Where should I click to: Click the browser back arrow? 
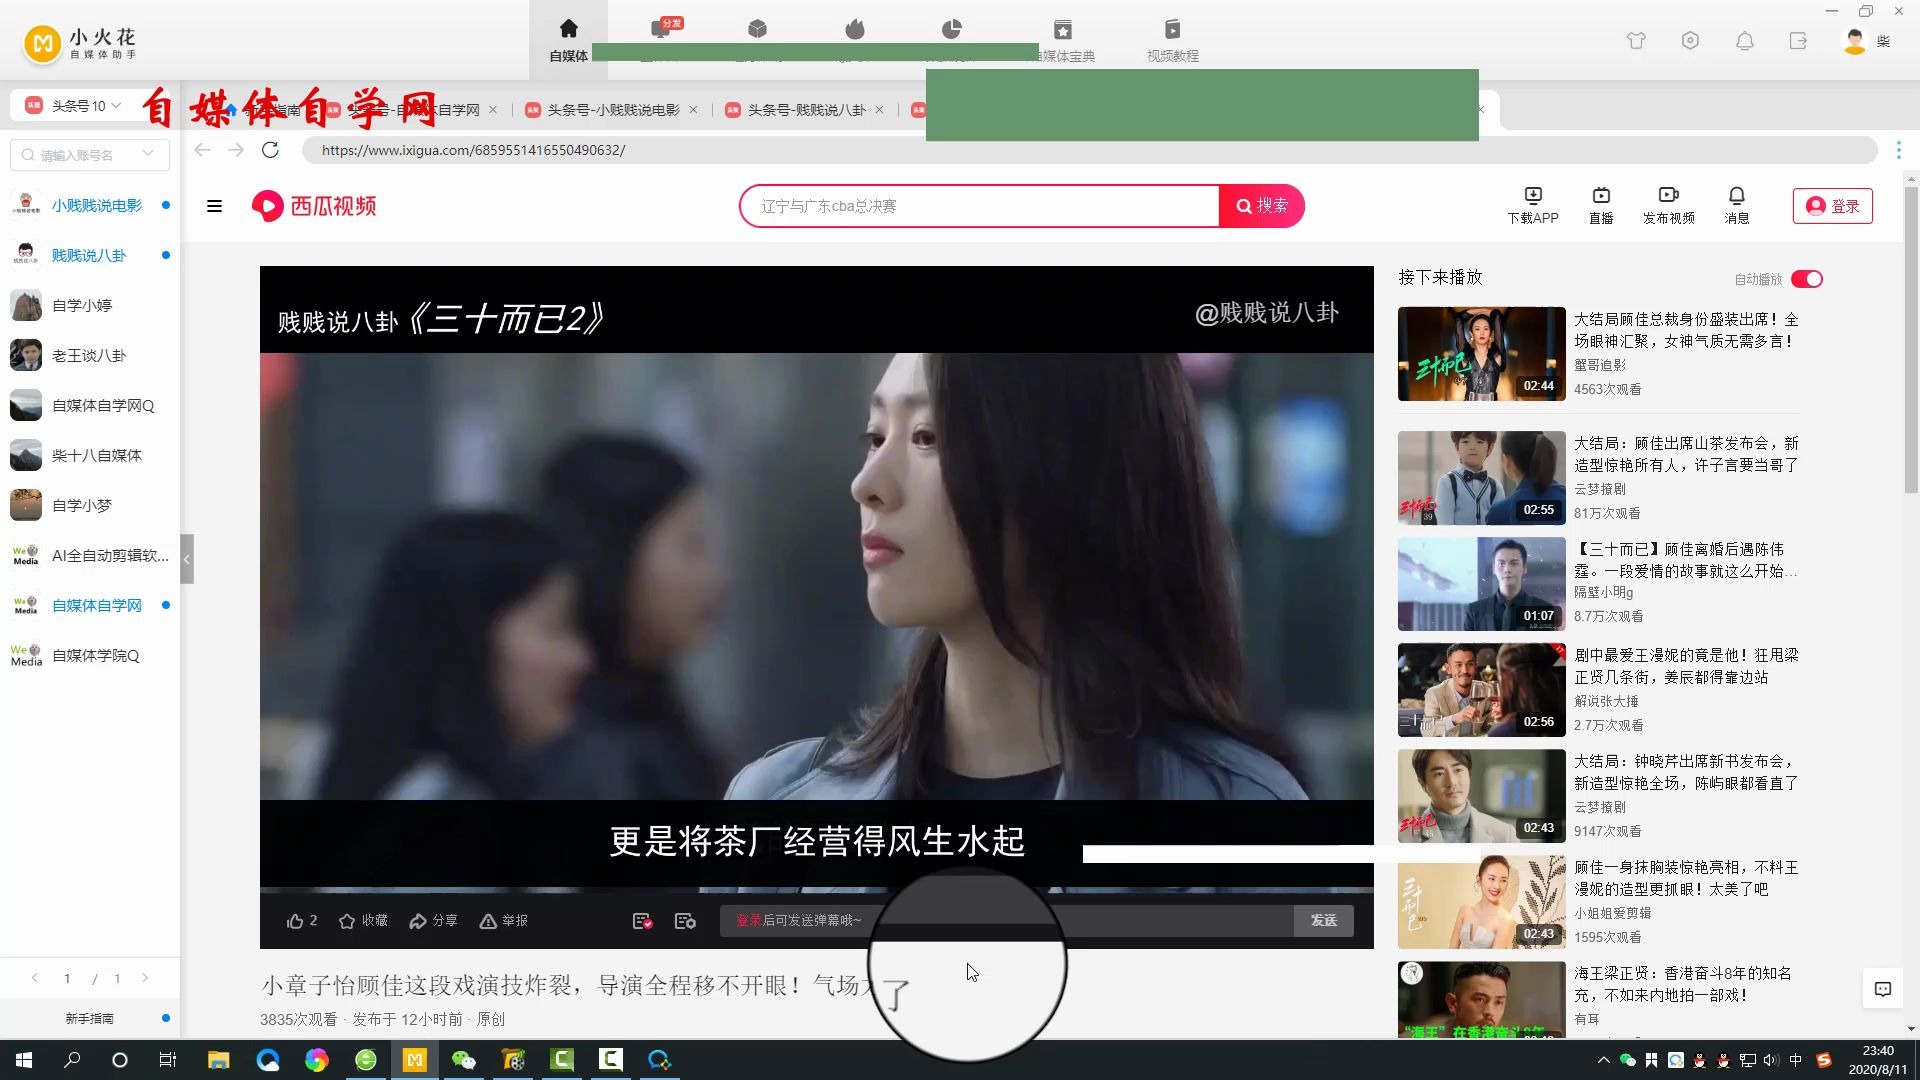pyautogui.click(x=203, y=150)
